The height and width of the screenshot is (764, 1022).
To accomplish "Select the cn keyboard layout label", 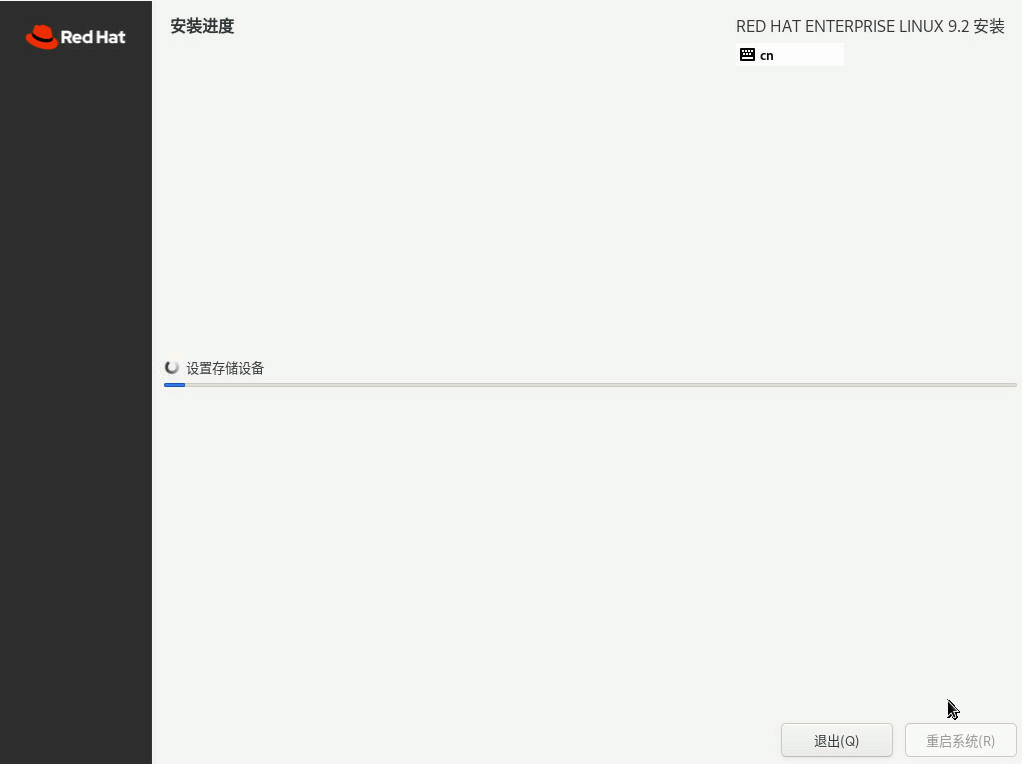I will click(x=767, y=56).
